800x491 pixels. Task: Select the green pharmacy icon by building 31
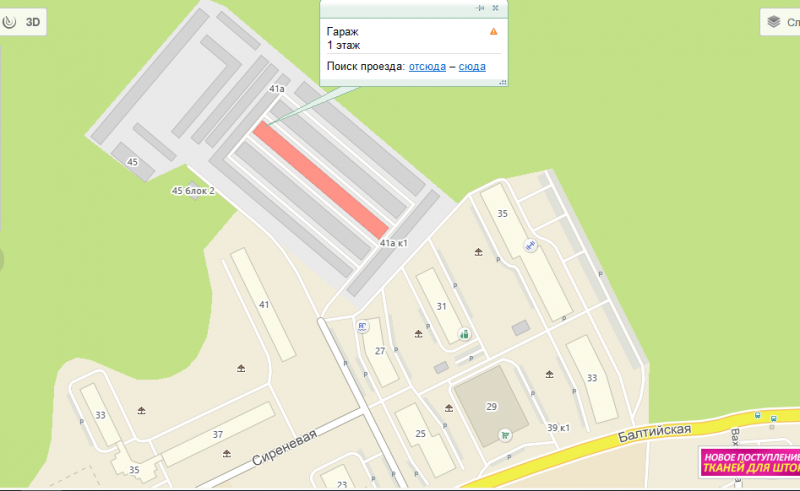(x=464, y=335)
